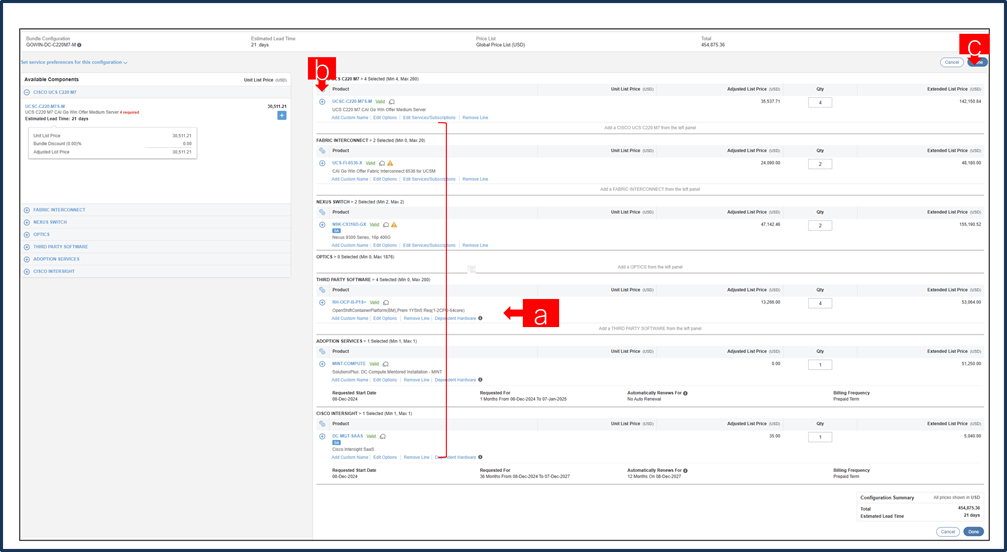This screenshot has width=1007, height=552.
Task: Click the link icon in Nexus Switch table header
Action: (322, 212)
